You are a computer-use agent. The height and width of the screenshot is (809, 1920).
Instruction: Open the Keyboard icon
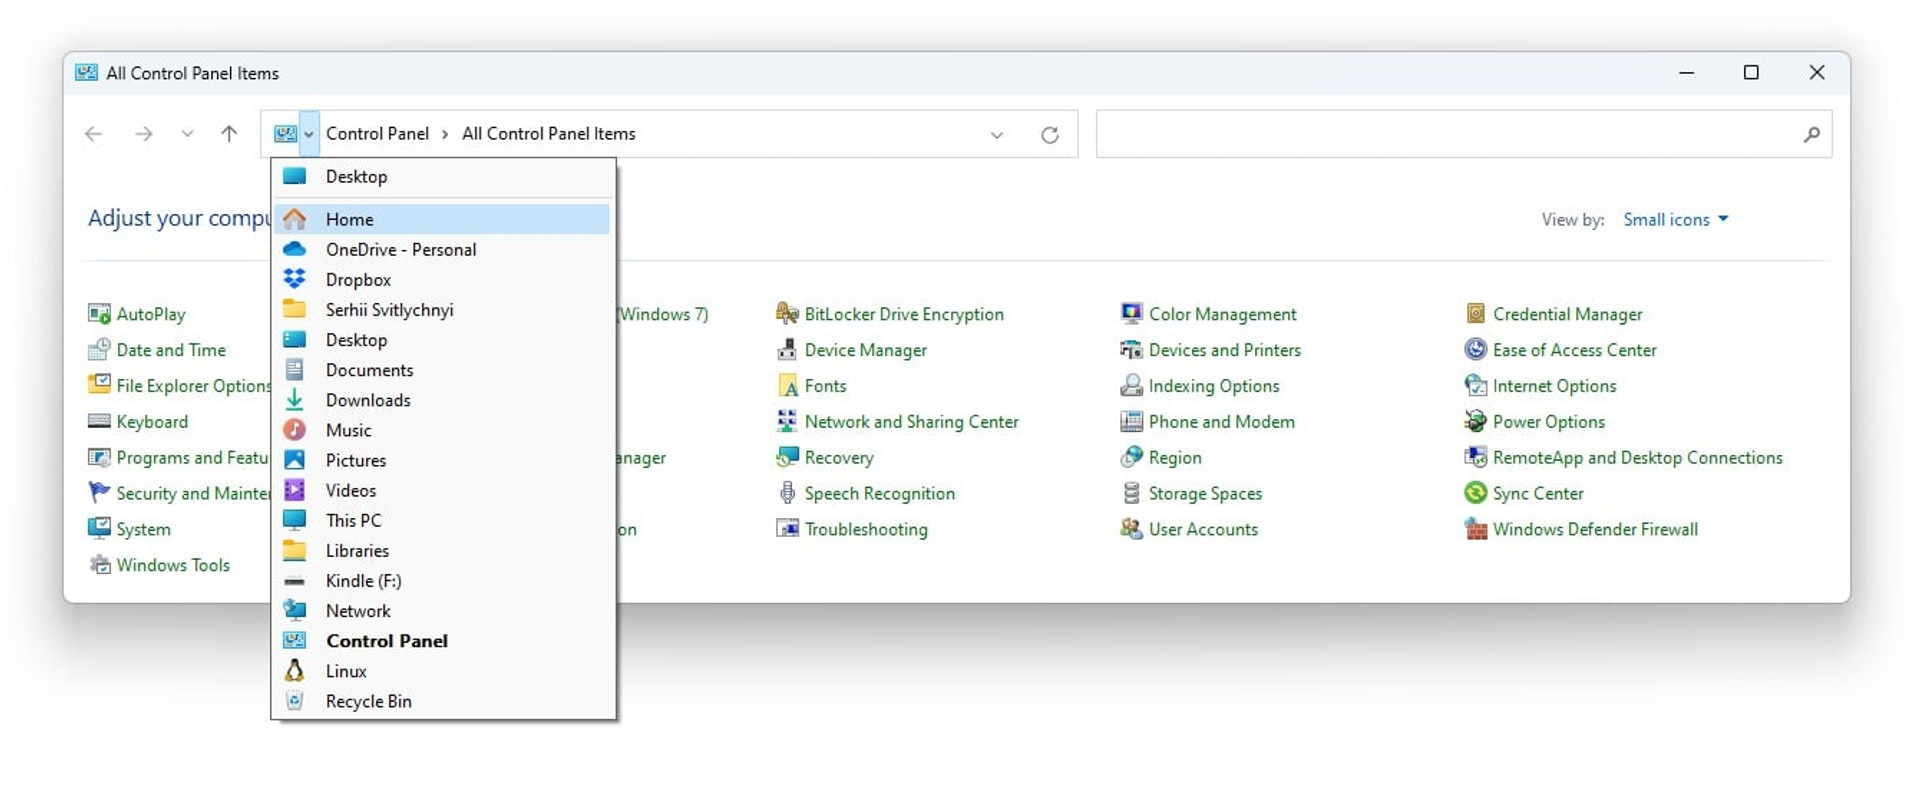pyautogui.click(x=99, y=422)
